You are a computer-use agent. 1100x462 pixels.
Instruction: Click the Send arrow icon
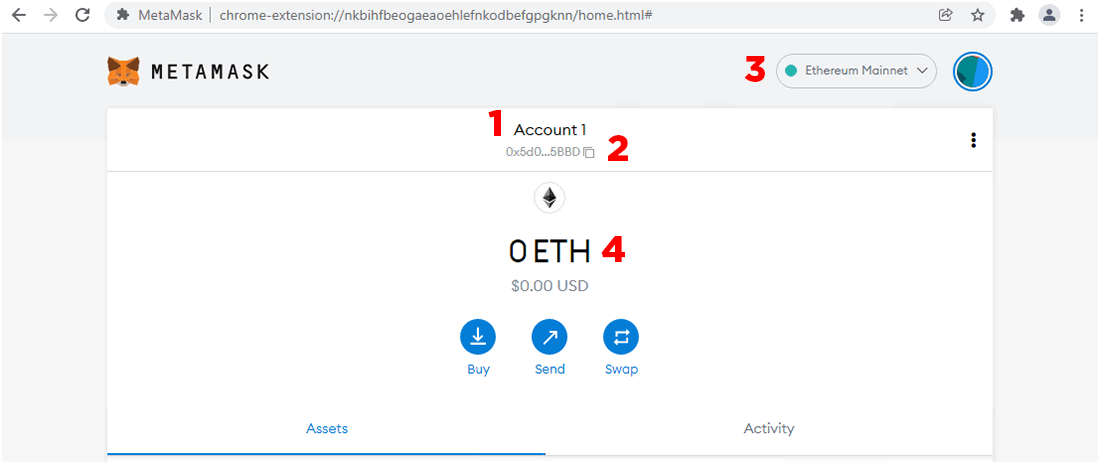tap(549, 338)
